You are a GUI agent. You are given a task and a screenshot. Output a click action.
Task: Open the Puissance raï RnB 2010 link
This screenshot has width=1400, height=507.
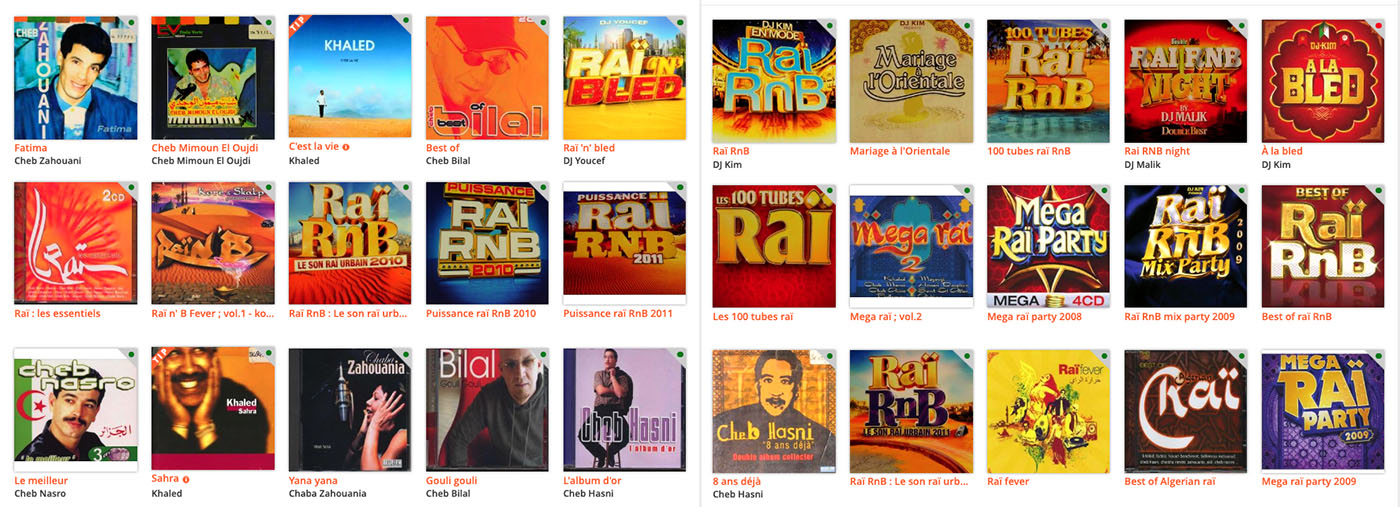pyautogui.click(x=481, y=313)
